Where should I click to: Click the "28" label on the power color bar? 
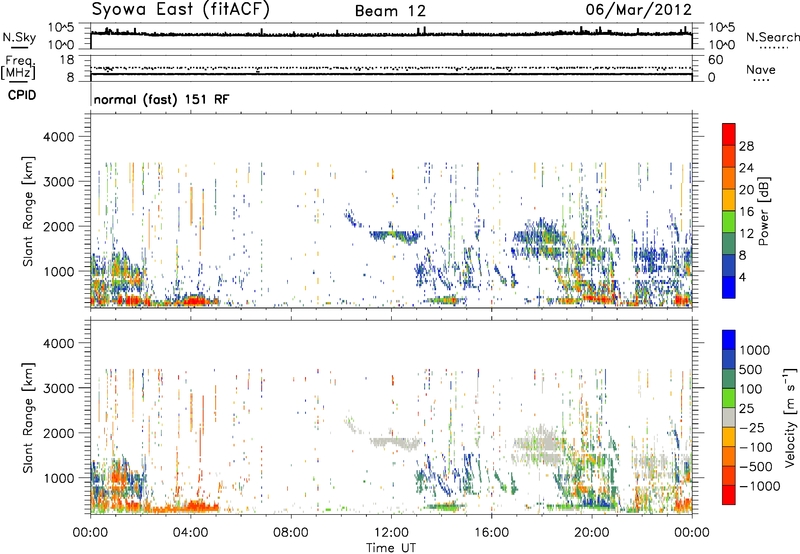746,146
